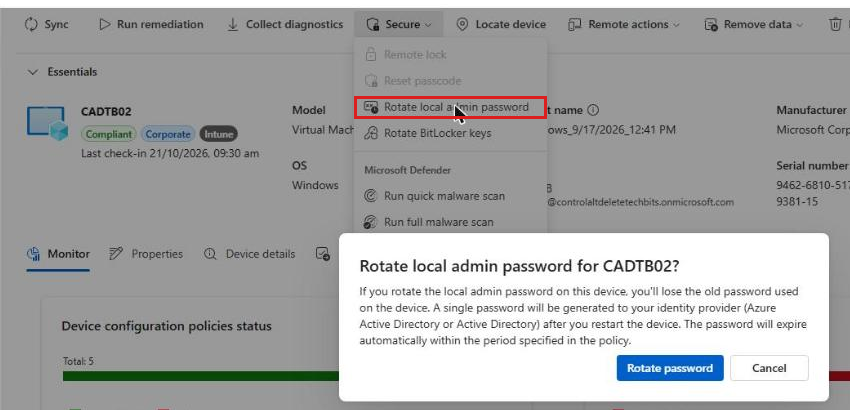
Task: Click the Serial number label
Action: click(x=812, y=165)
